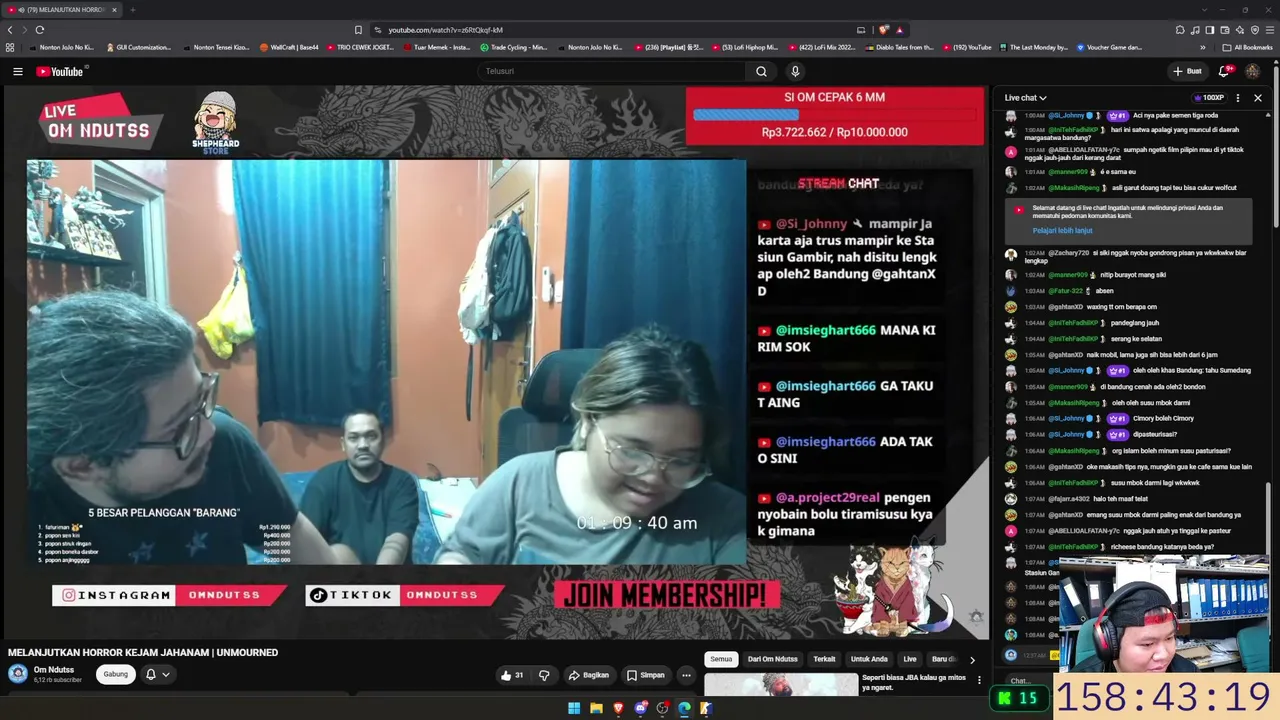Like the video with thumbs up
Screen dimensions: 1280x720
(512, 675)
